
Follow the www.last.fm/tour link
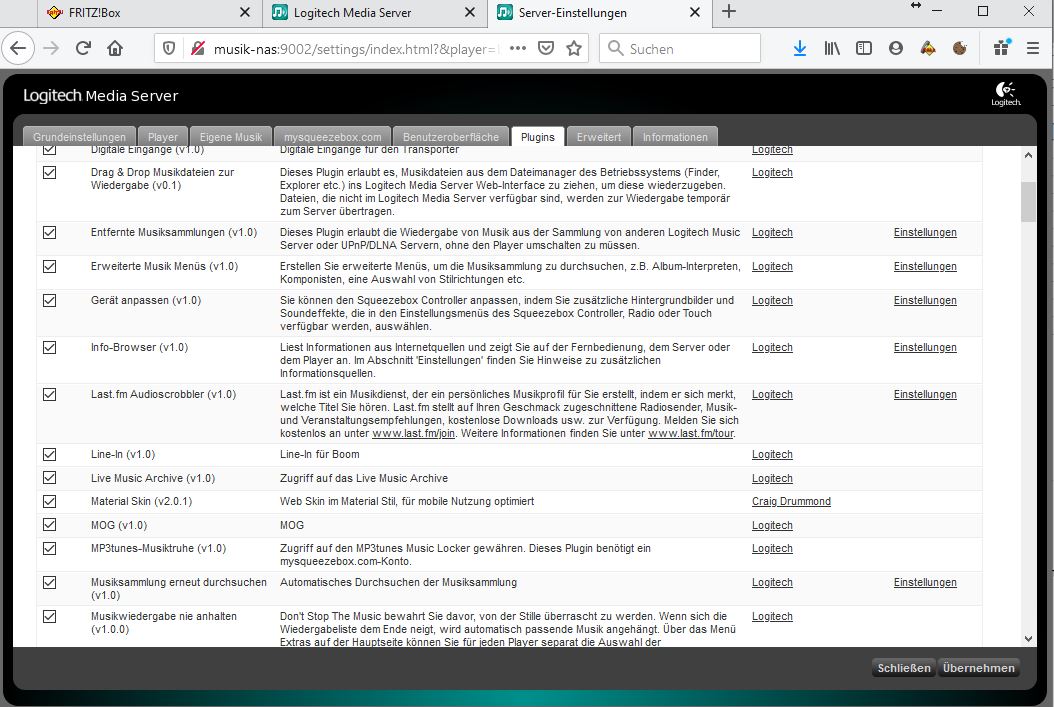[690, 433]
